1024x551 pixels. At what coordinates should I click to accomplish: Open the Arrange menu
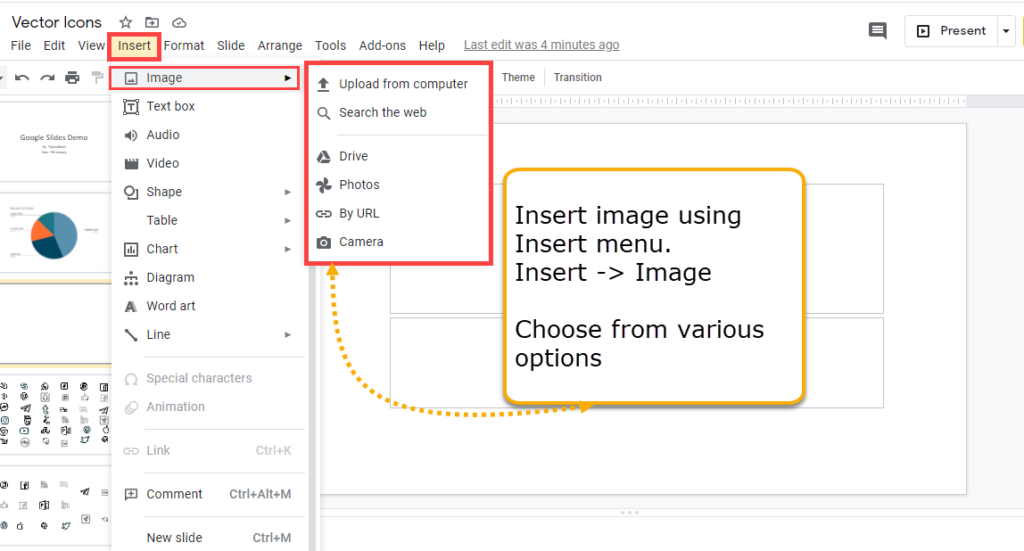[280, 46]
